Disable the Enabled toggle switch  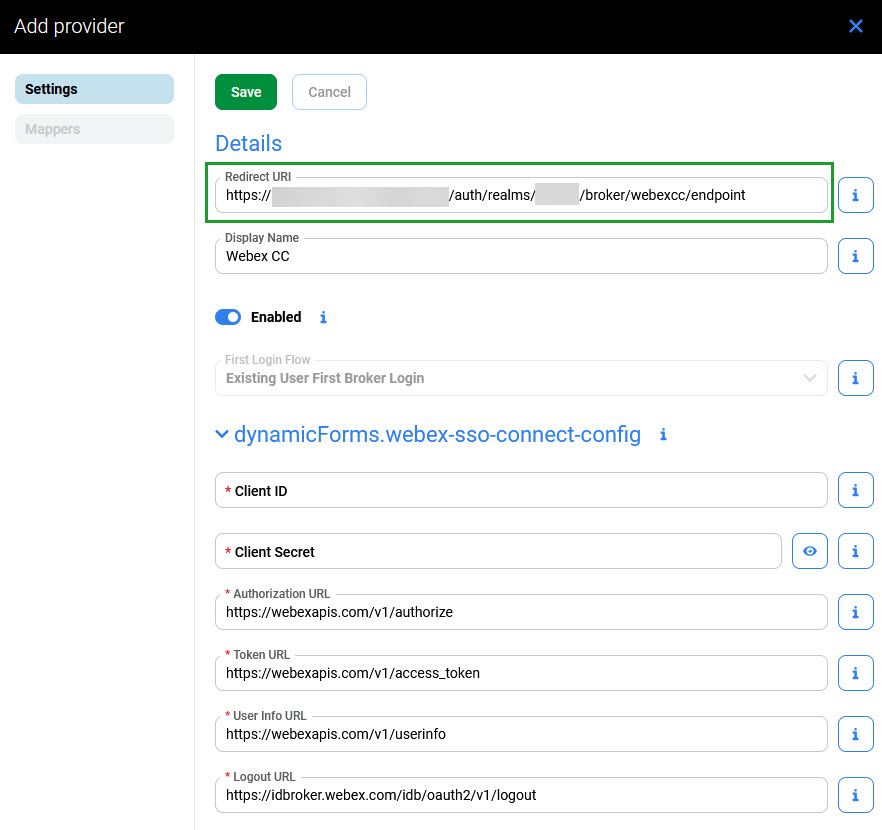[228, 317]
